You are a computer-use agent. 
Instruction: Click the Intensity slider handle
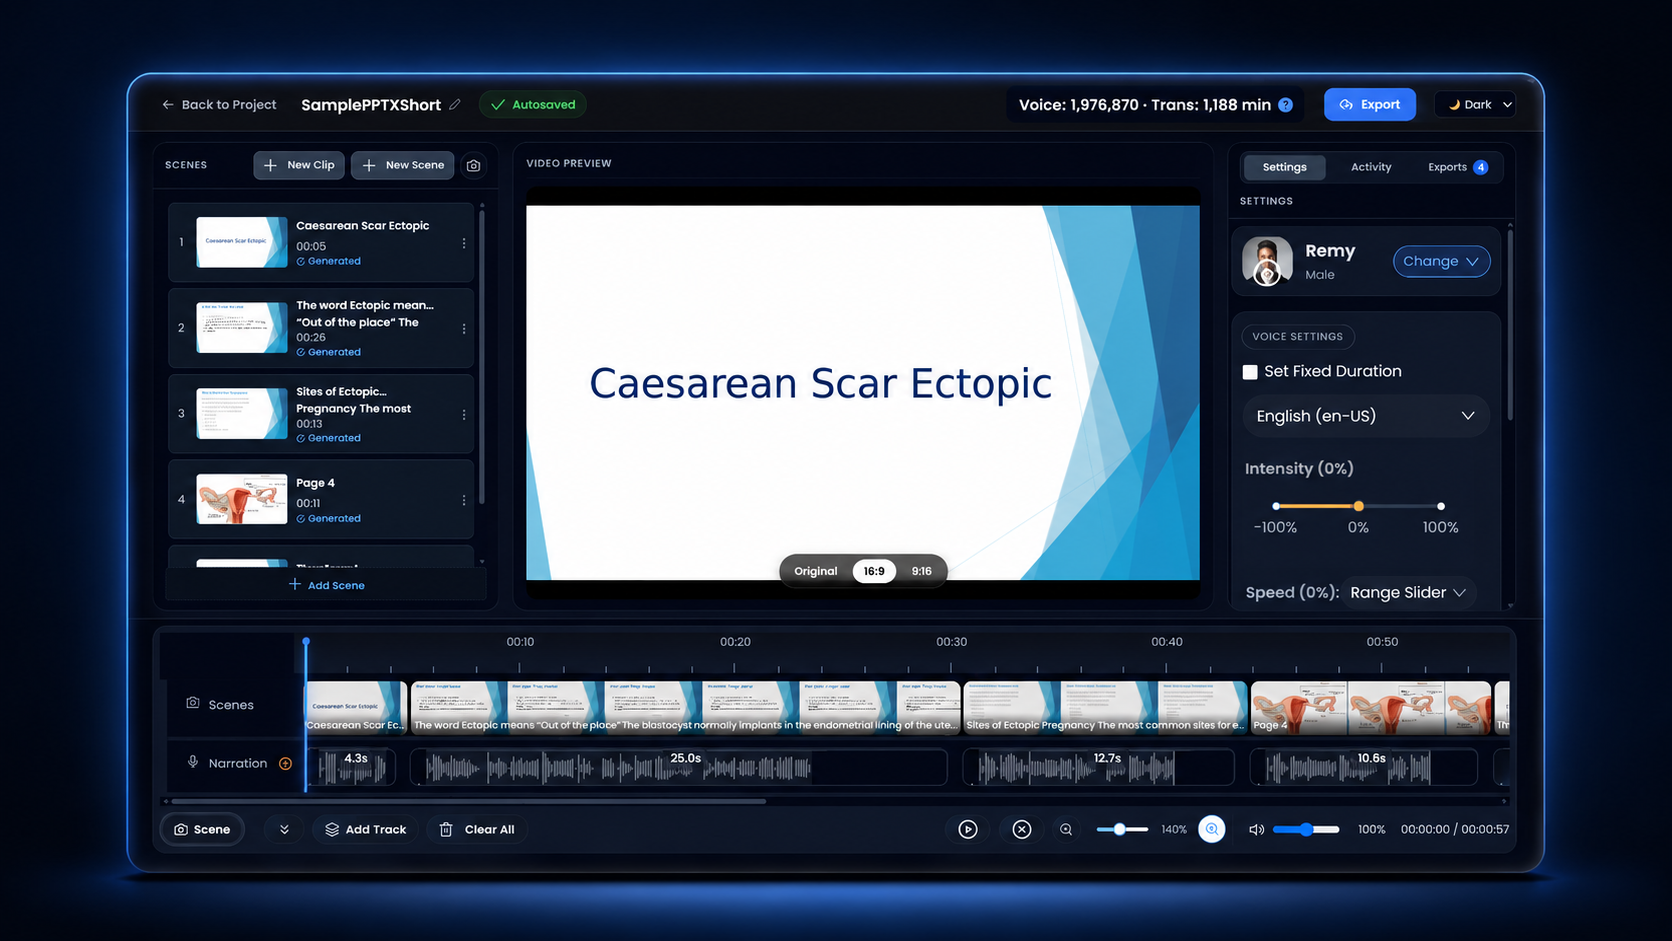[1358, 506]
